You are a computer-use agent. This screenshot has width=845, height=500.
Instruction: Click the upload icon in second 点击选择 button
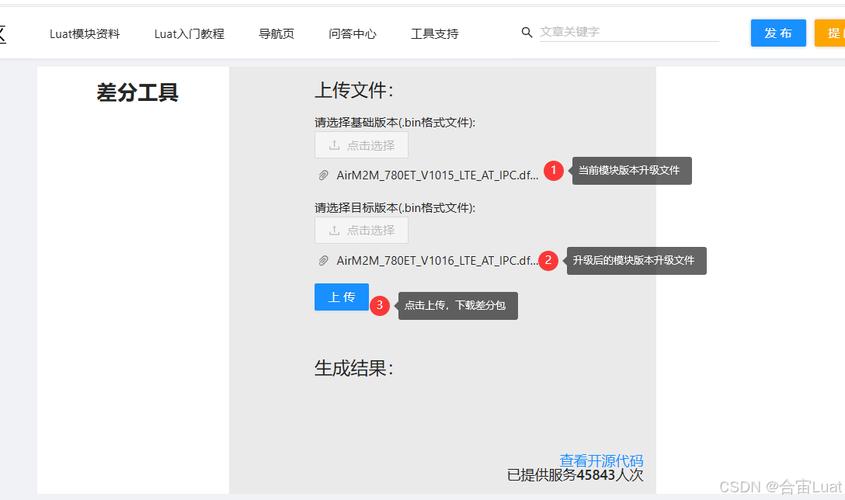[334, 231]
